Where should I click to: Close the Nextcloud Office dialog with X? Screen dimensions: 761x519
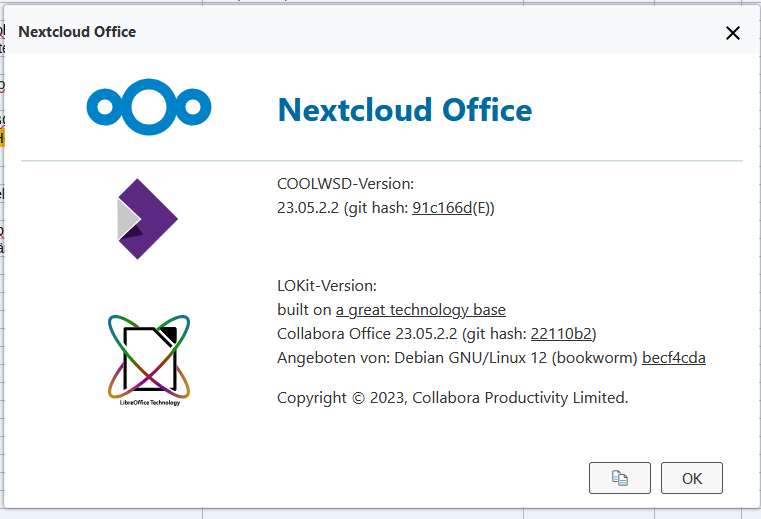click(x=733, y=33)
